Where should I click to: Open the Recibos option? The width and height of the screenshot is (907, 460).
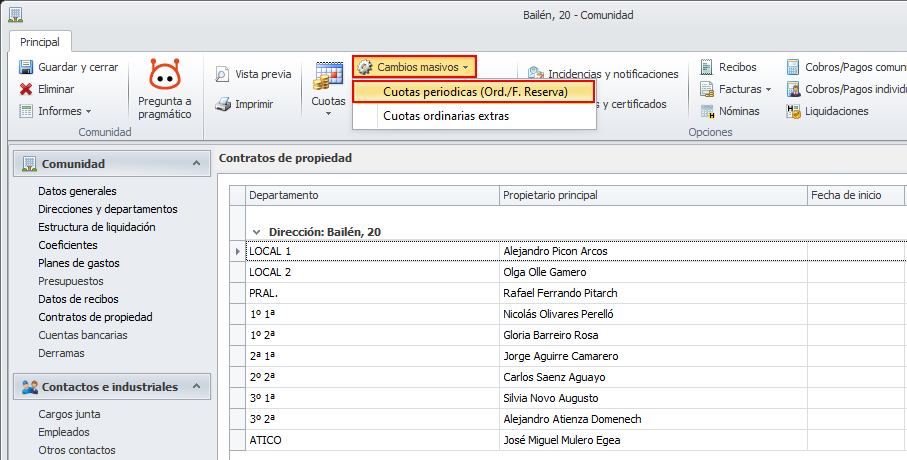(x=707, y=67)
